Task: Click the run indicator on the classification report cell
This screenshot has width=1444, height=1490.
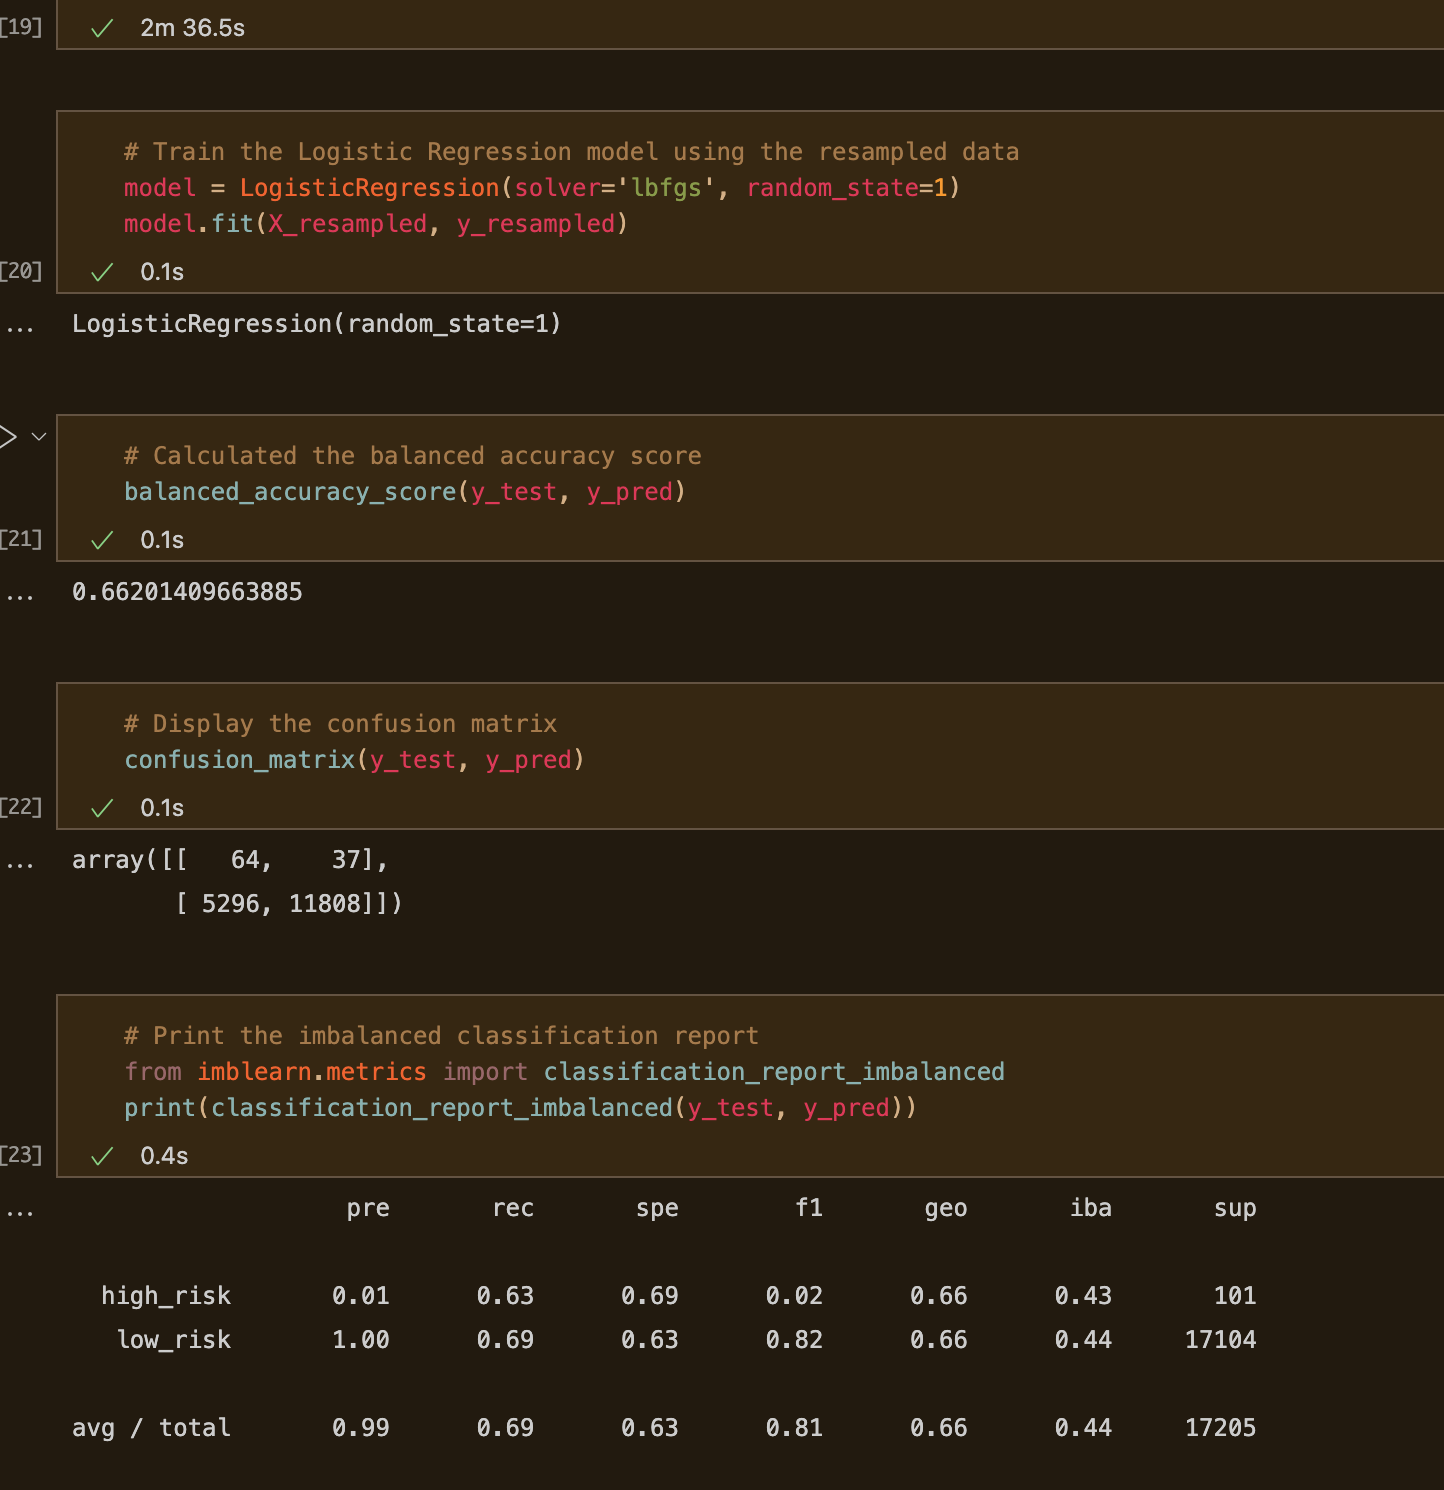Action: tap(103, 1155)
